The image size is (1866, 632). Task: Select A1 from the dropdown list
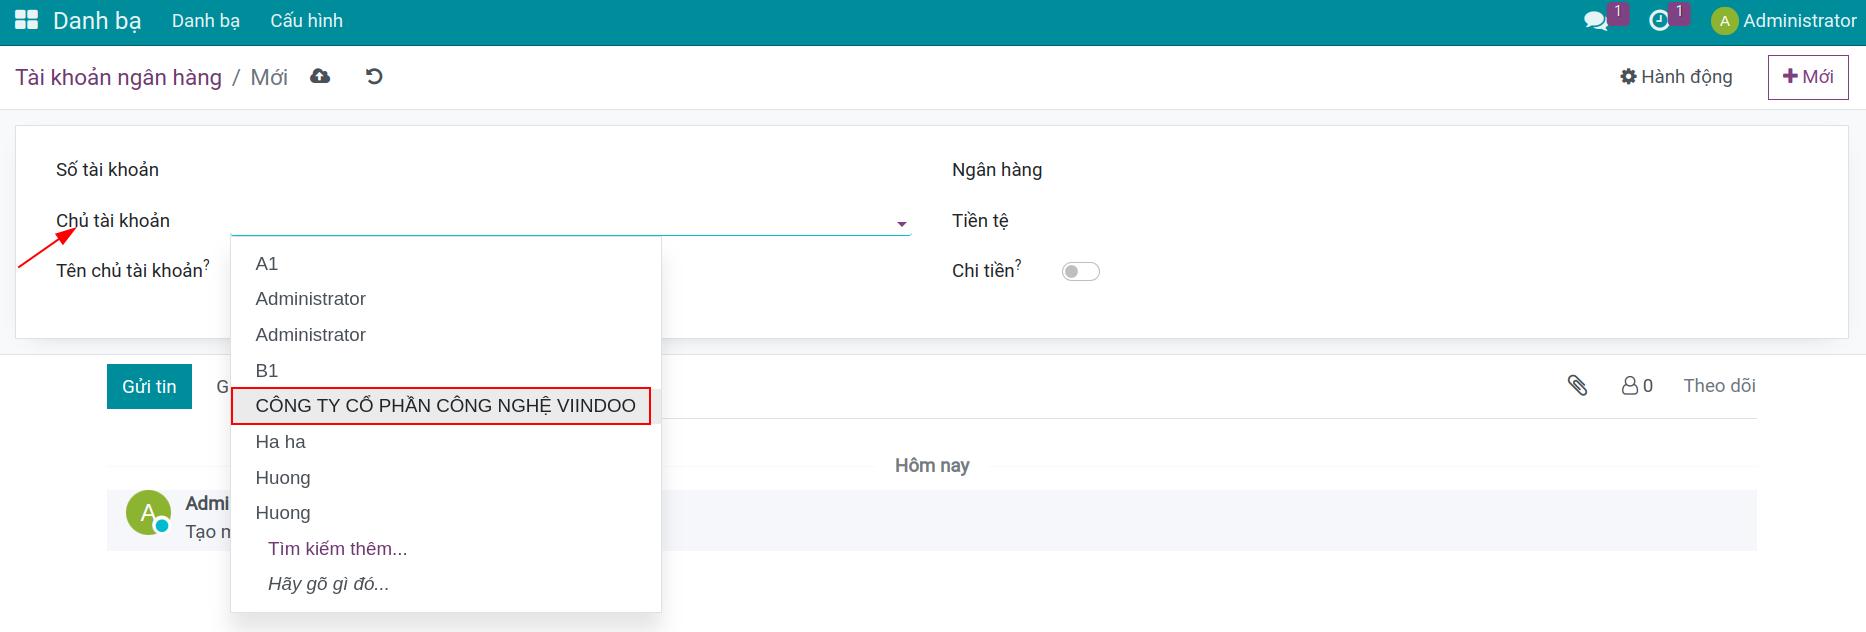pos(446,263)
